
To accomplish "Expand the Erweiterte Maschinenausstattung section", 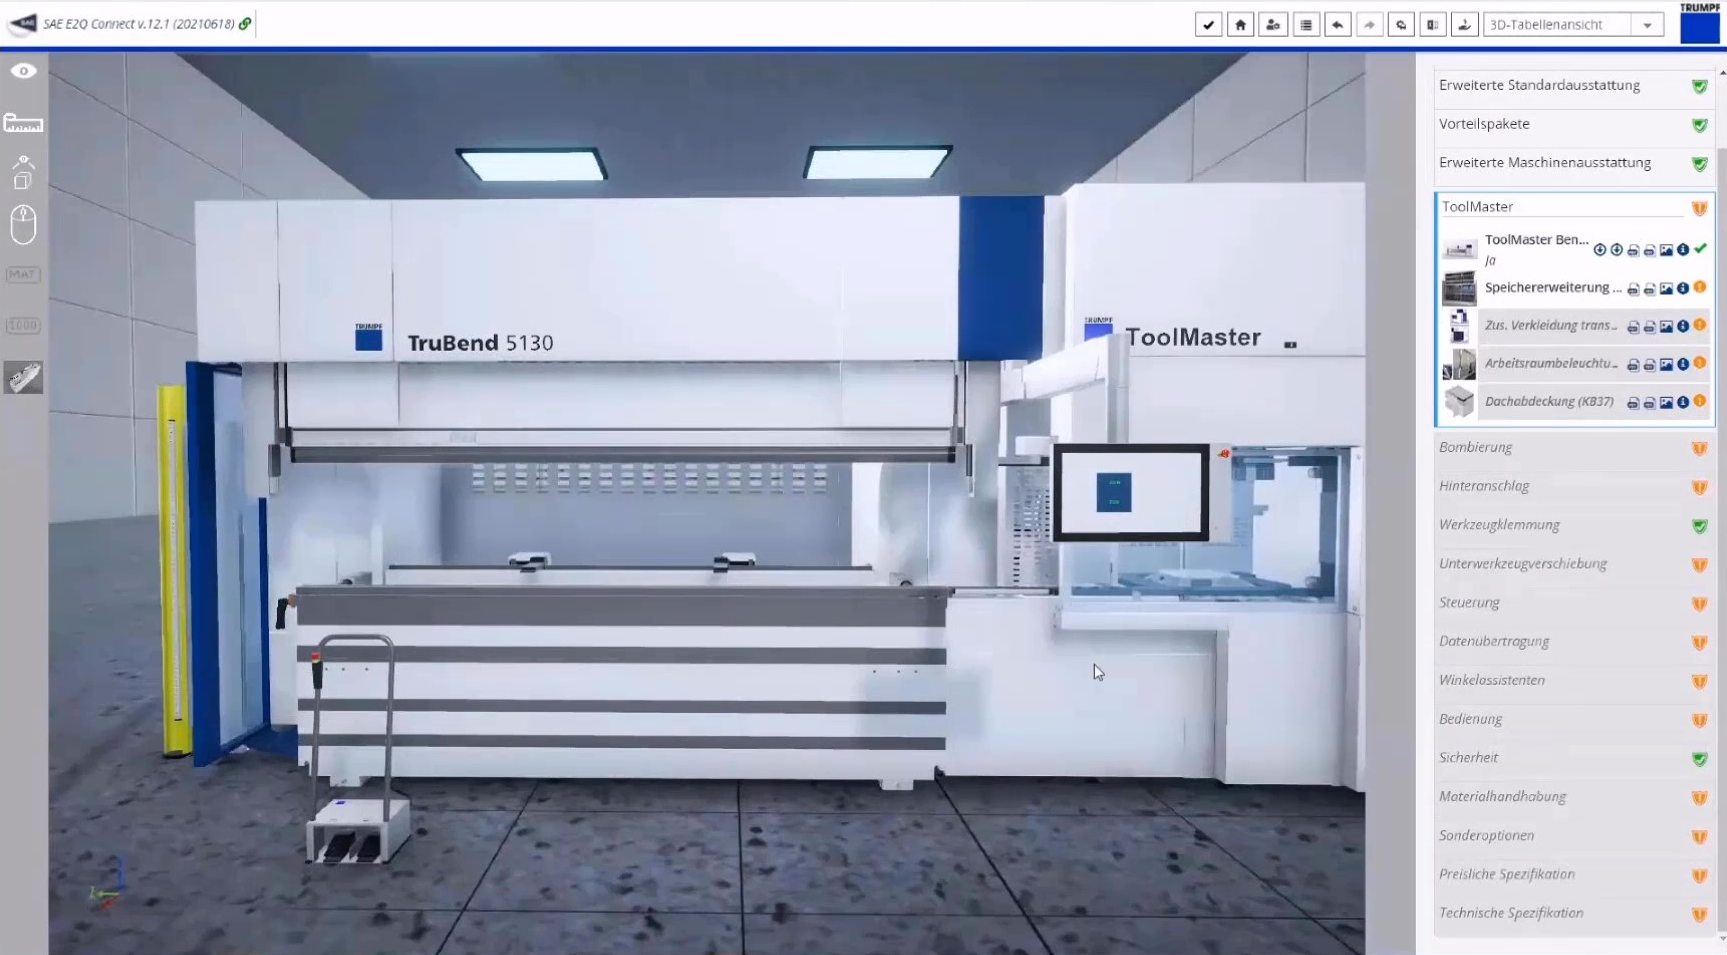I will [x=1574, y=164].
